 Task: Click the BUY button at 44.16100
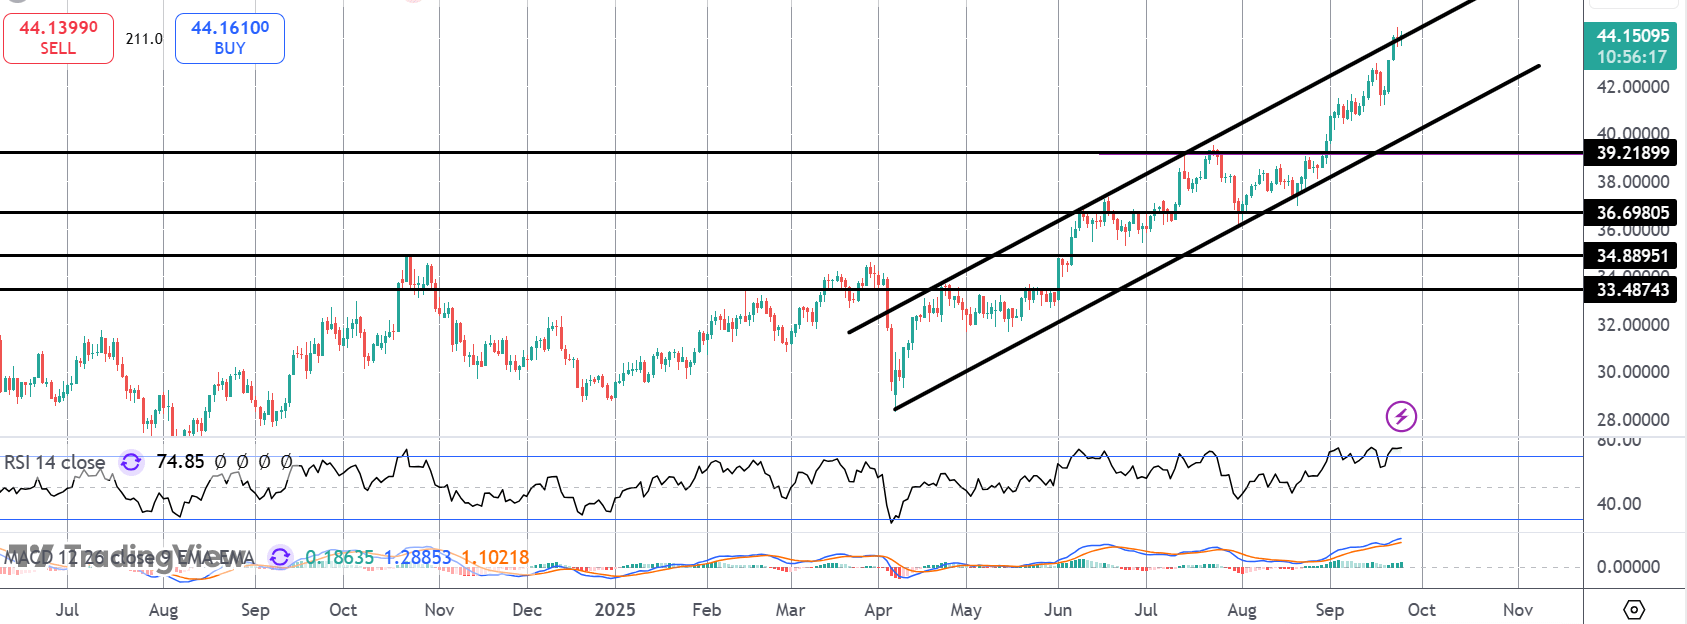(230, 38)
